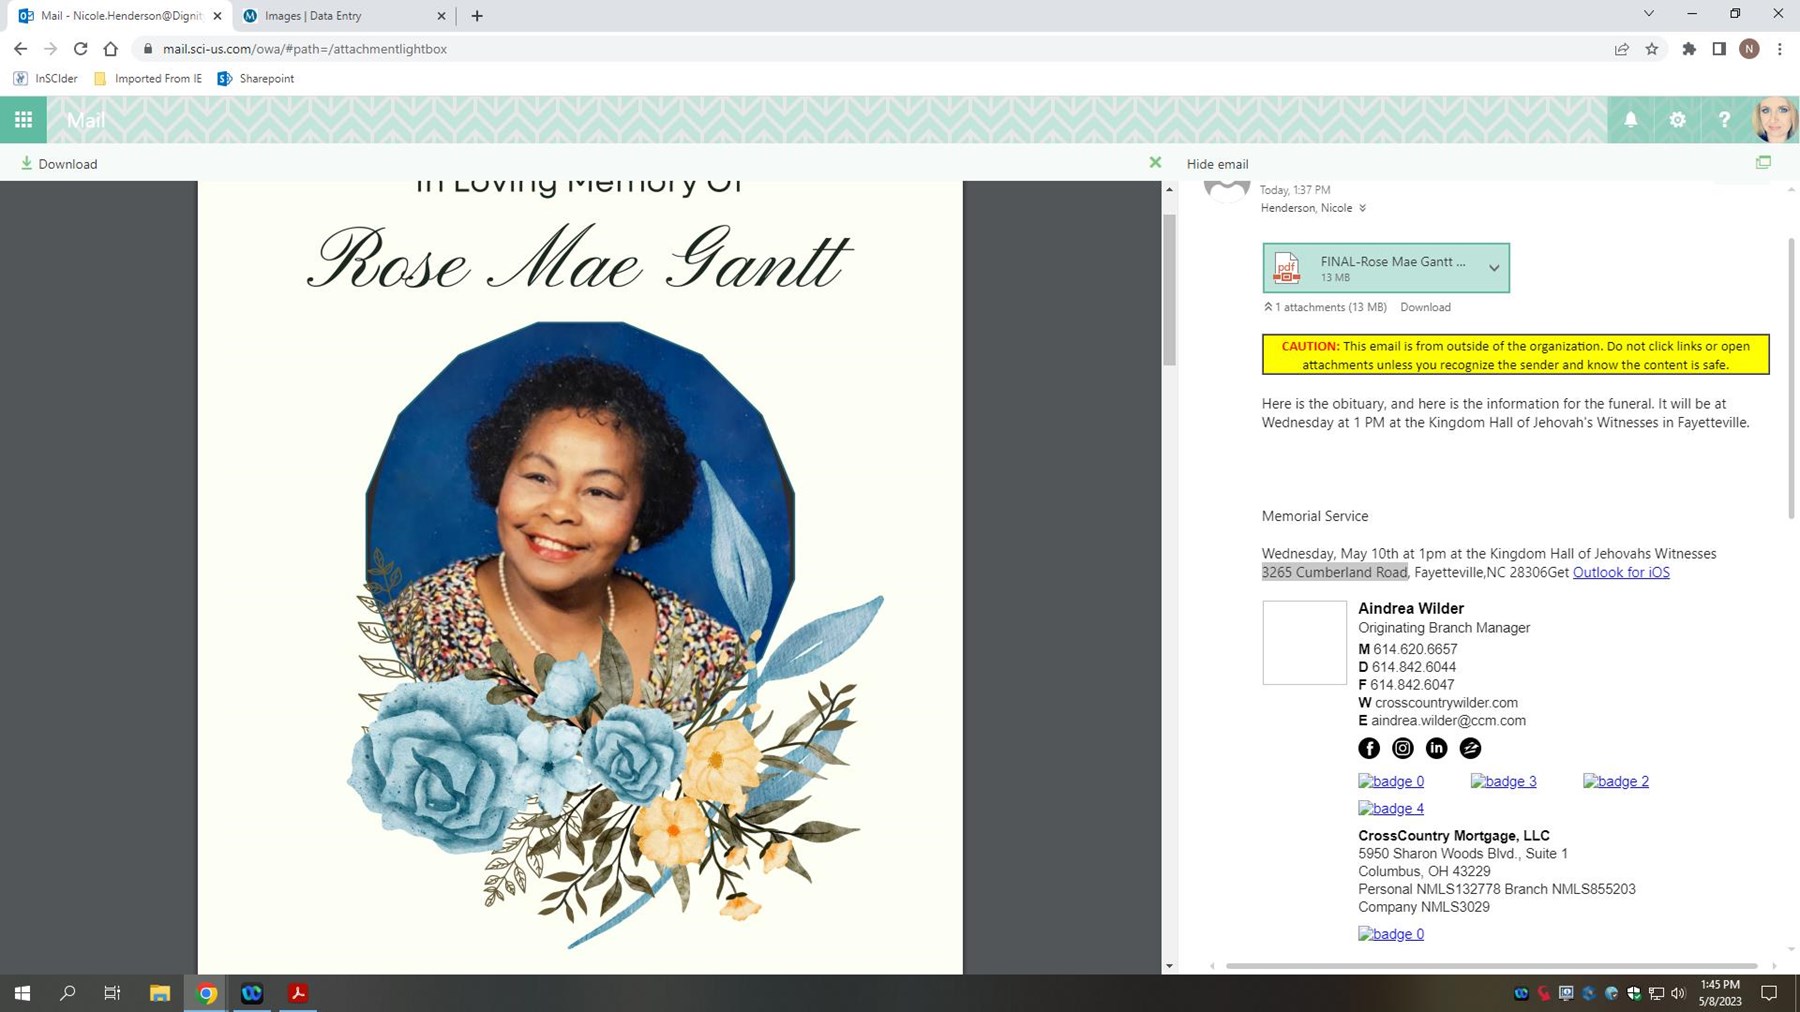
Task: Expand the FINAL-Rose Mae Gantt attachment chevron
Action: pyautogui.click(x=1494, y=268)
